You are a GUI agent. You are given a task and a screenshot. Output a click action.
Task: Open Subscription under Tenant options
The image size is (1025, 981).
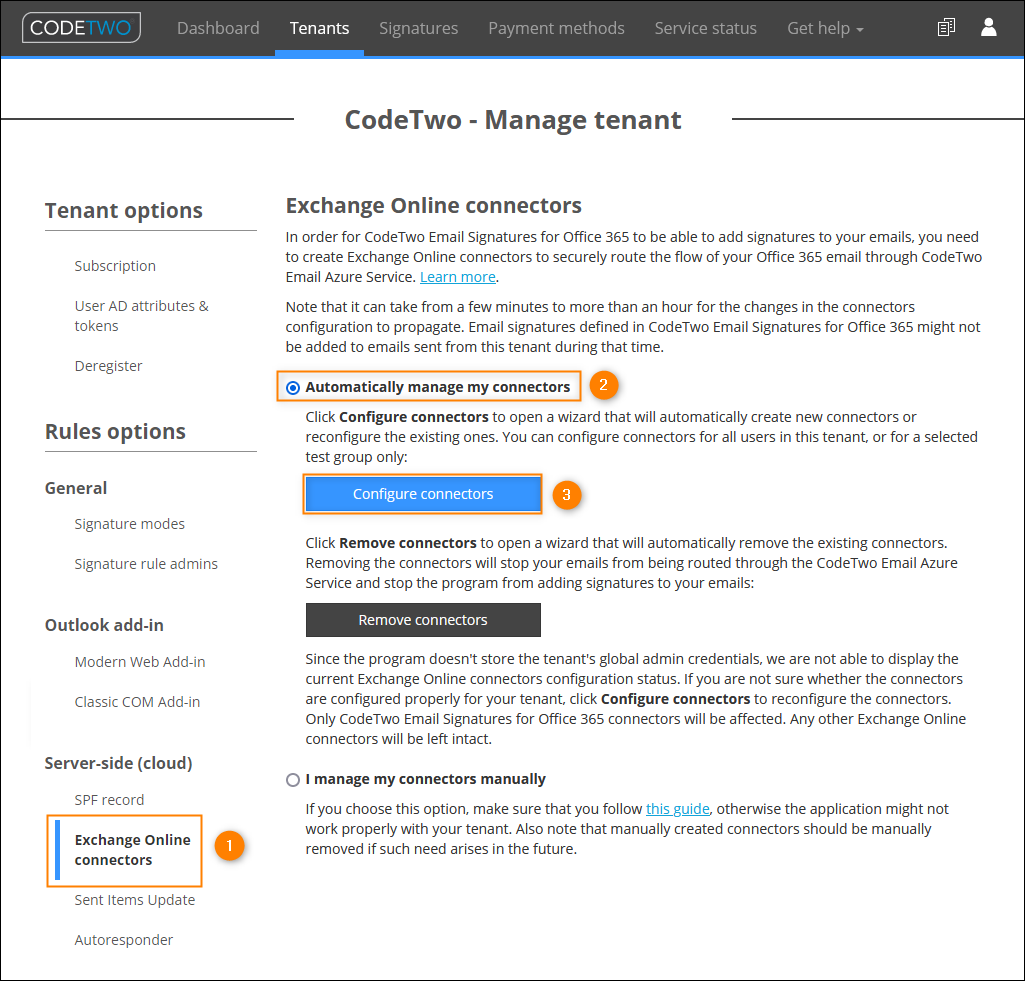[x=115, y=266]
